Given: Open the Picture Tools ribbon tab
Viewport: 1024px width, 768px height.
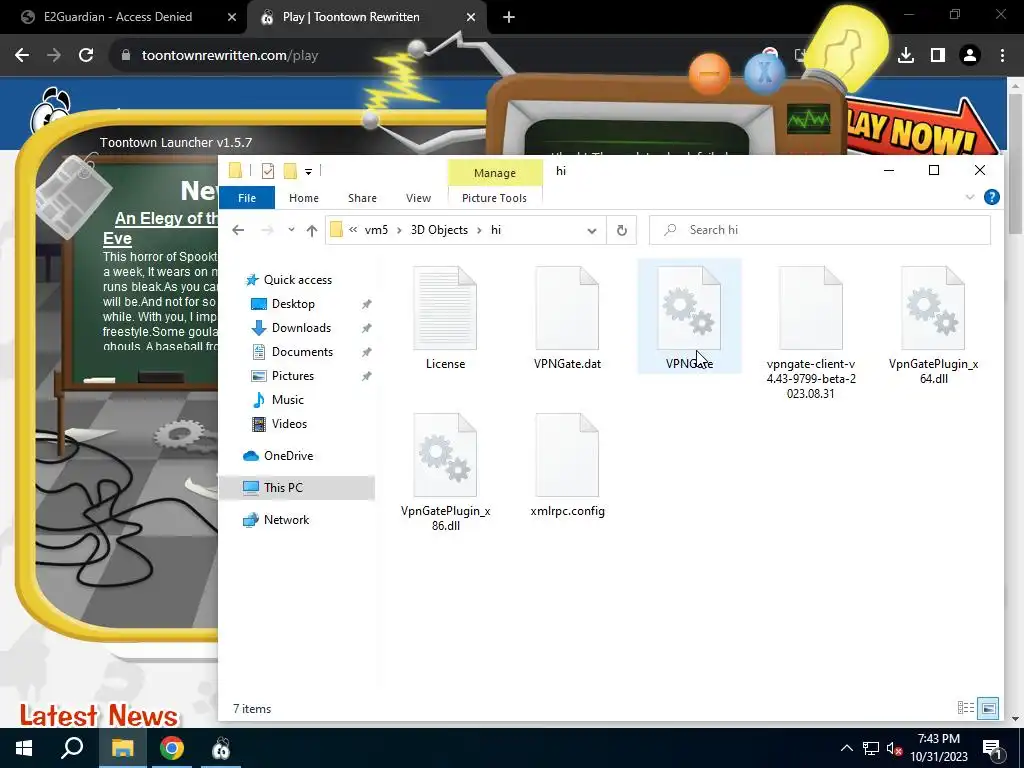Looking at the screenshot, I should click(x=494, y=198).
